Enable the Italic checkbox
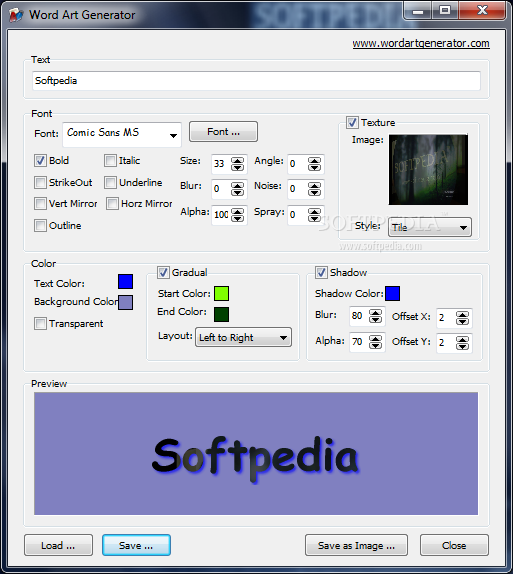 110,161
